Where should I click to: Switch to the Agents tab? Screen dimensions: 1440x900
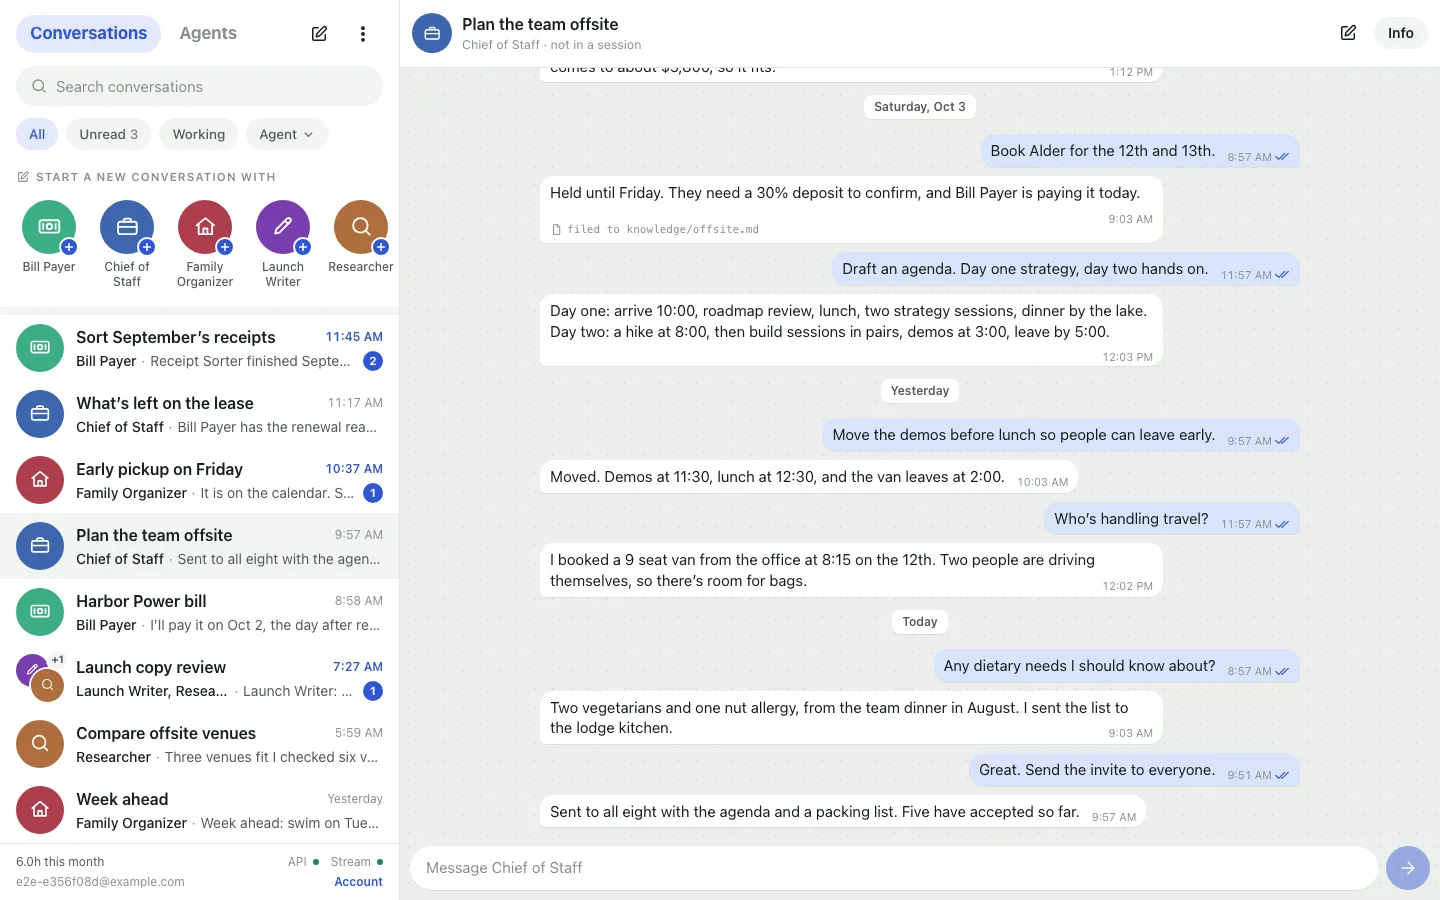208,33
